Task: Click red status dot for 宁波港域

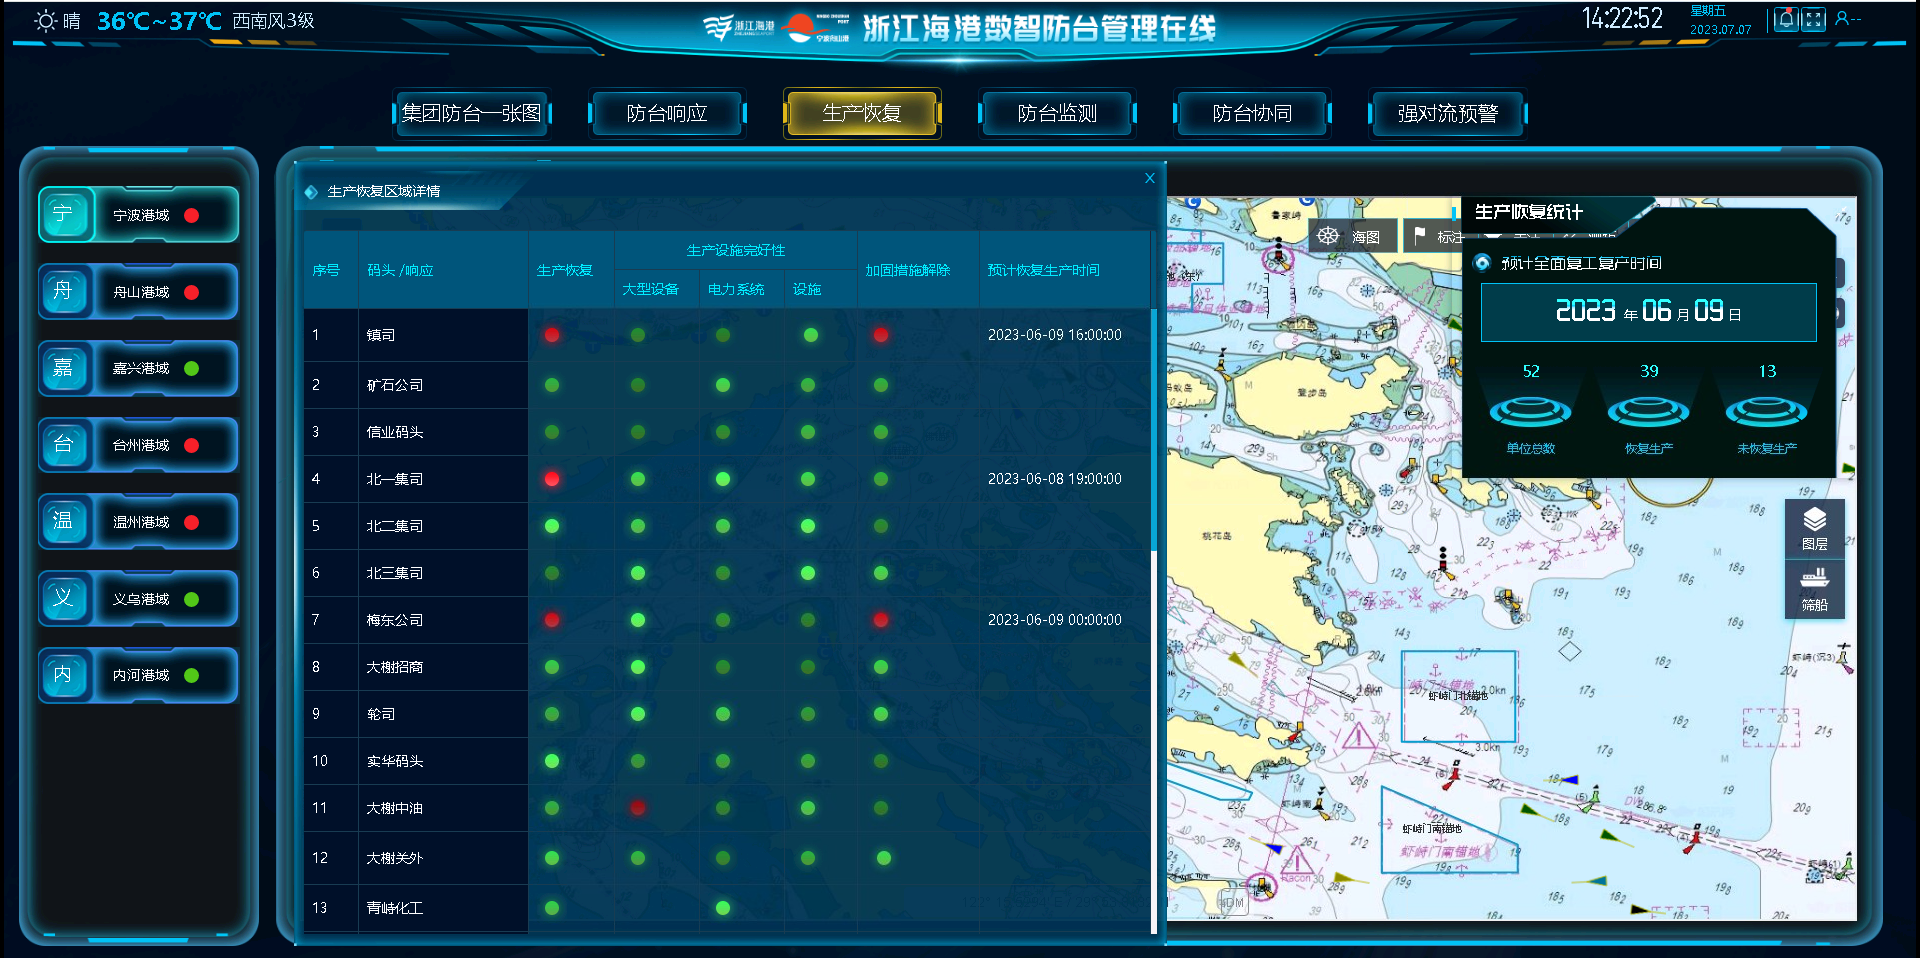Action: coord(192,215)
